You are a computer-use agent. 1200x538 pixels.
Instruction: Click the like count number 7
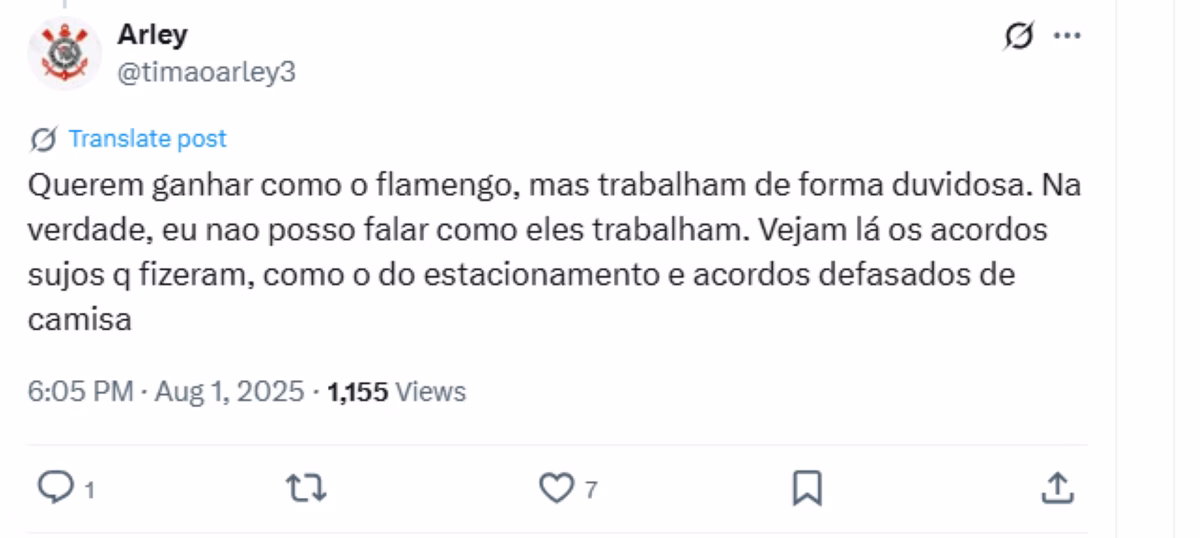(591, 490)
